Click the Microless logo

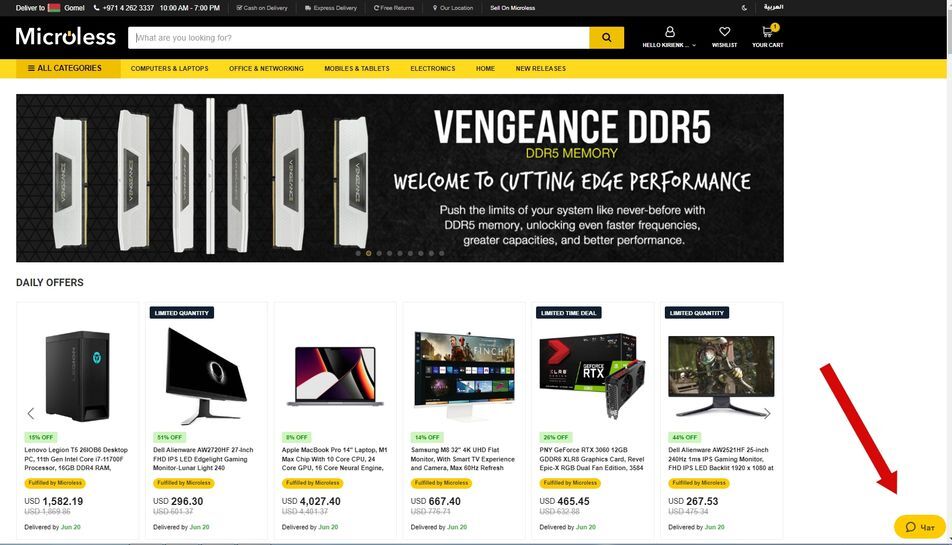coord(66,37)
